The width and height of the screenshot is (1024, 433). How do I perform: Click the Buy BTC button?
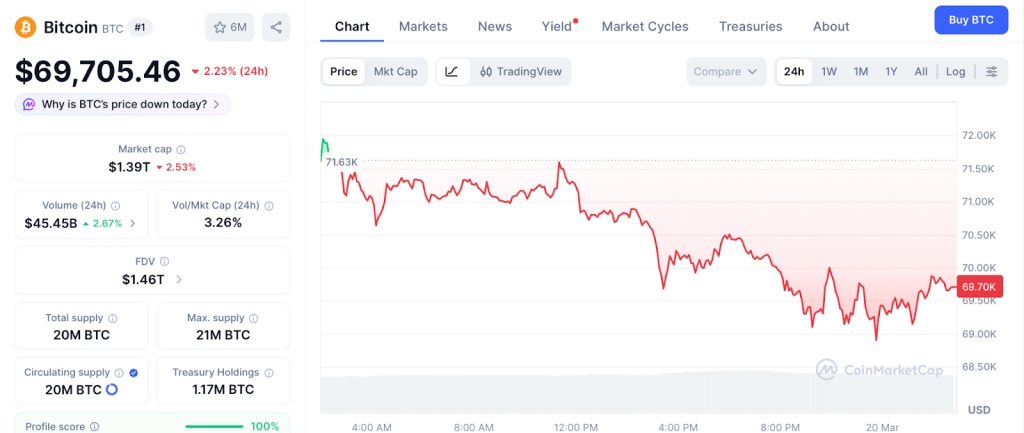(x=970, y=20)
